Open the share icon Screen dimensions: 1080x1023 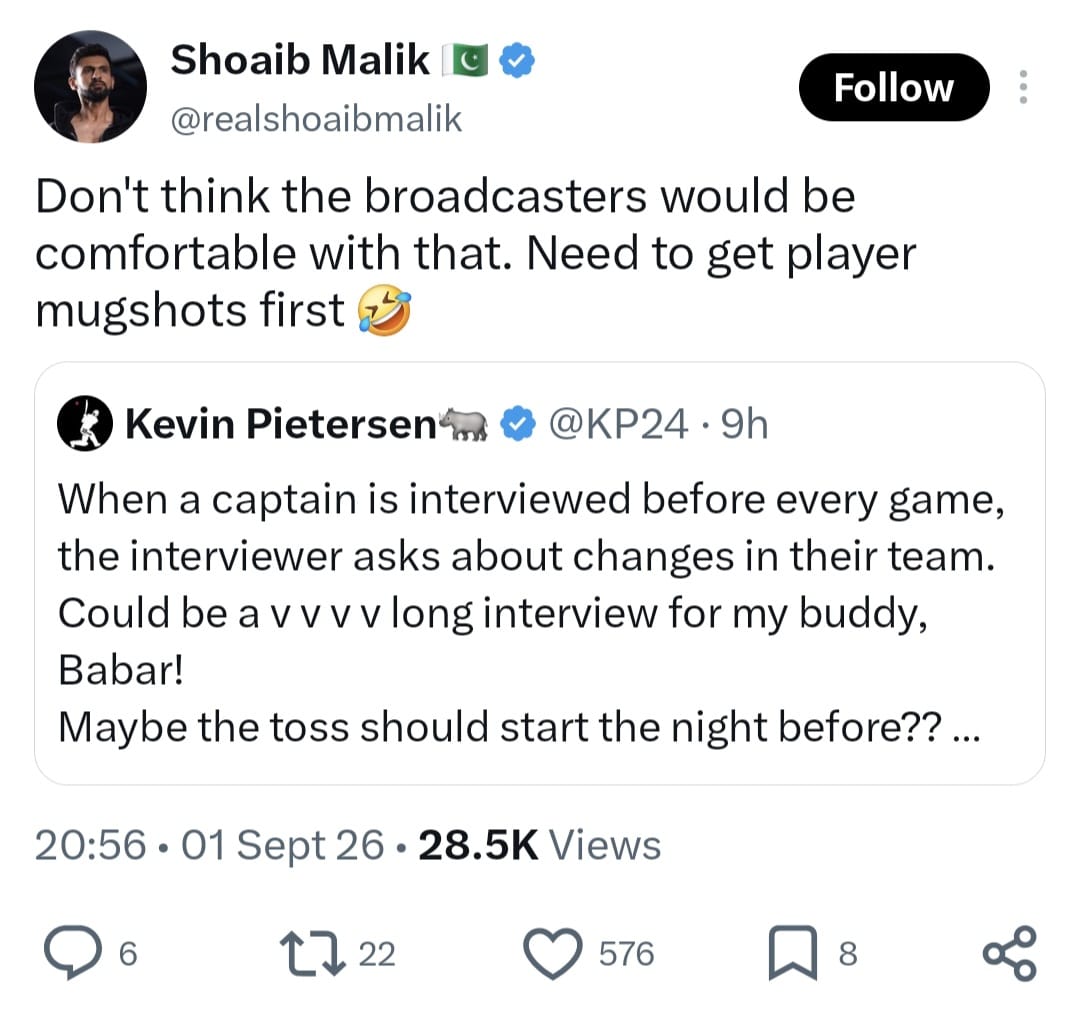click(x=1010, y=953)
